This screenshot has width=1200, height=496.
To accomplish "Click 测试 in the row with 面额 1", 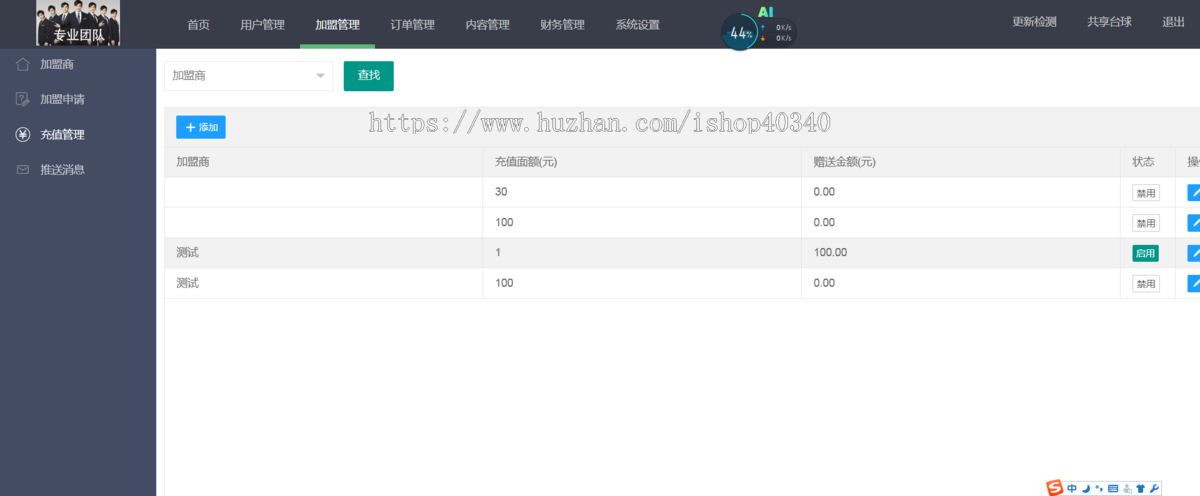I will [x=187, y=253].
